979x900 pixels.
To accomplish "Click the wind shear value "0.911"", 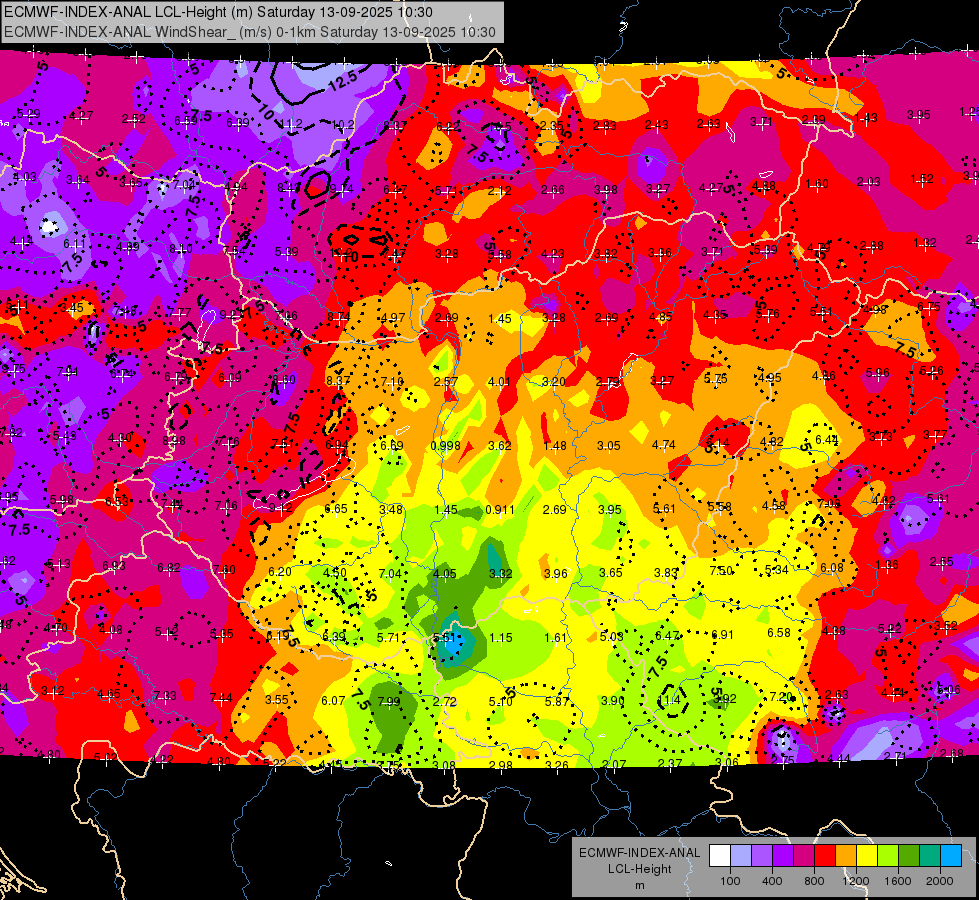I will click(499, 510).
